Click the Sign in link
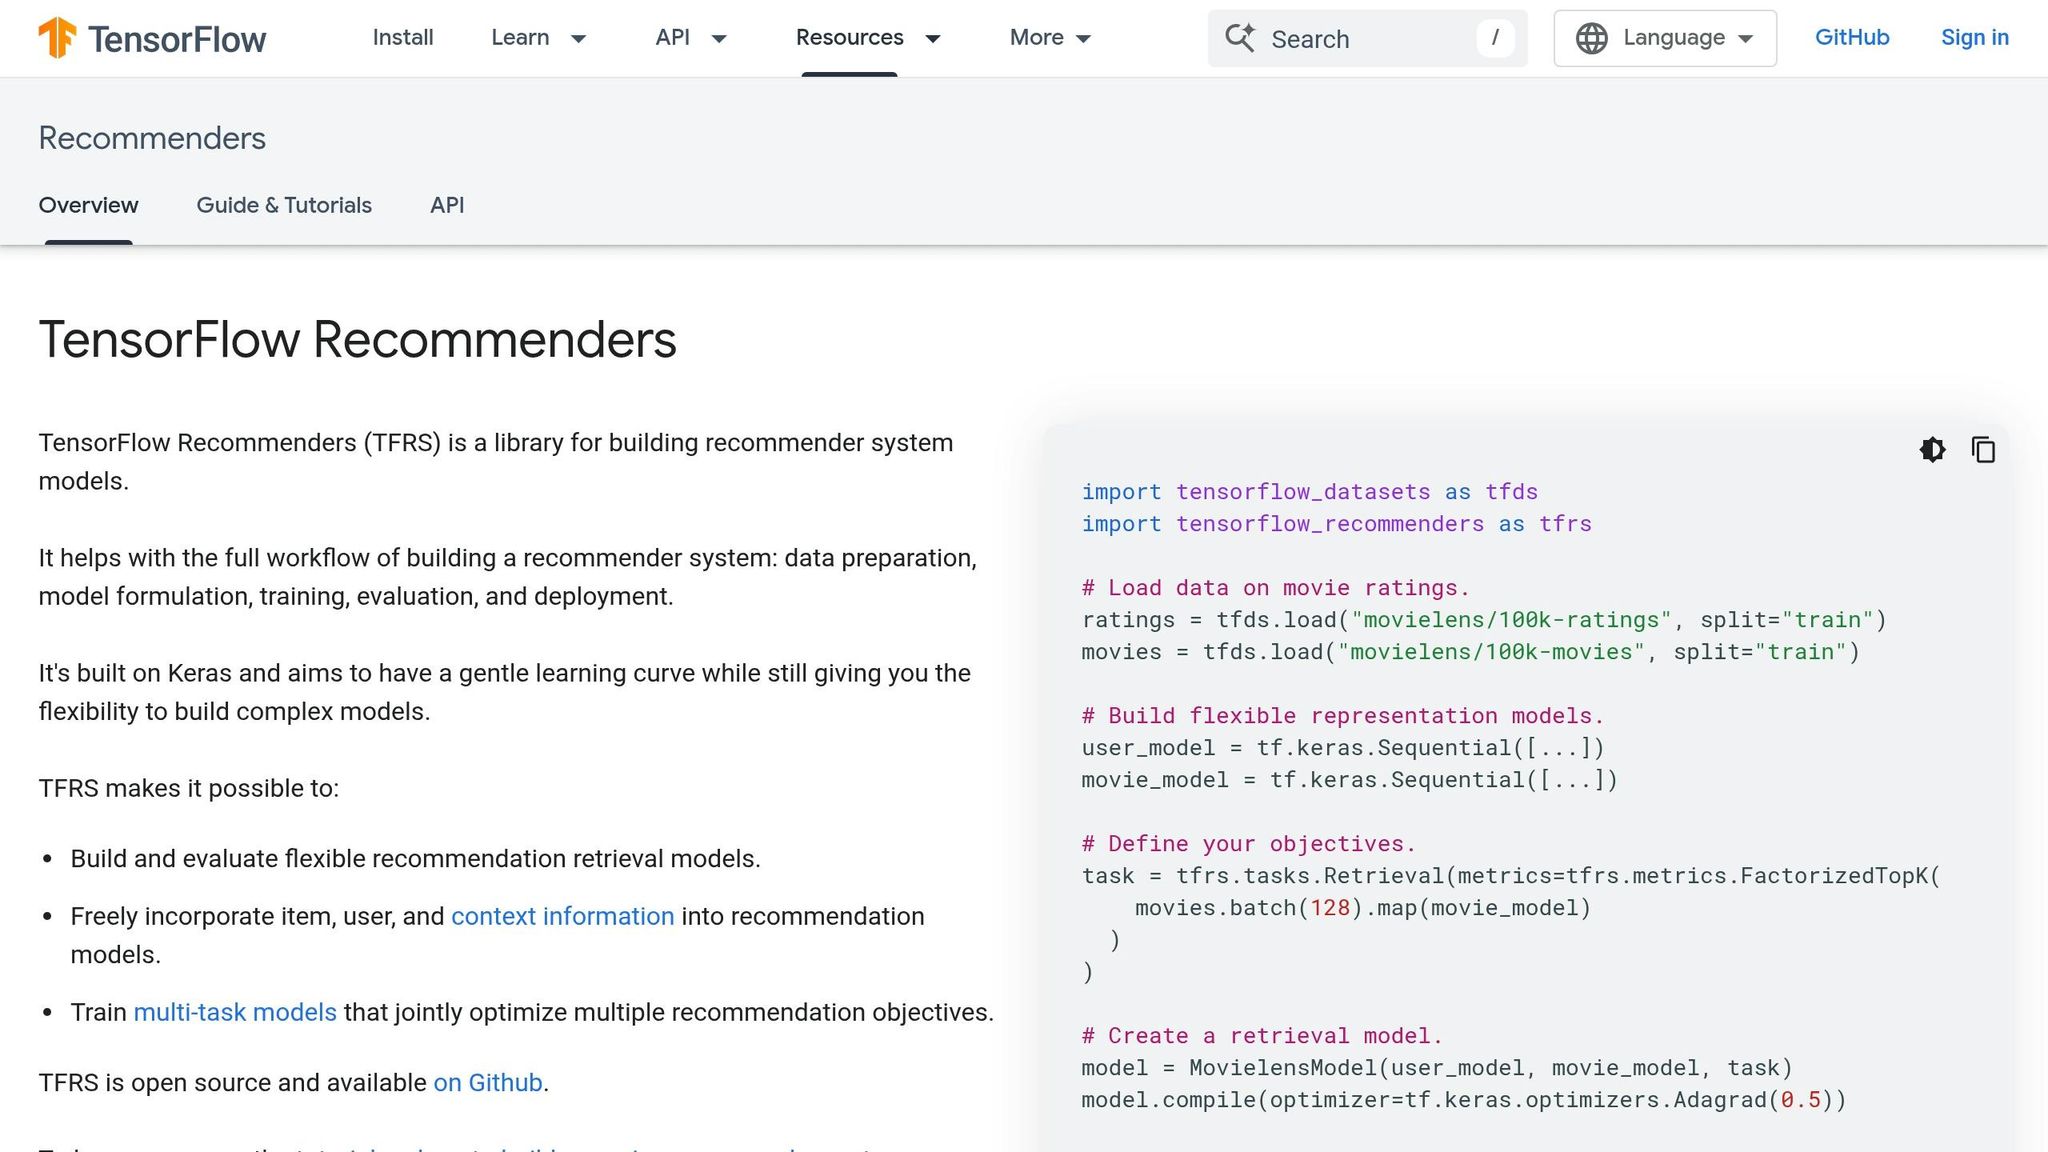Screen dimensions: 2048x1152 click(x=1974, y=37)
